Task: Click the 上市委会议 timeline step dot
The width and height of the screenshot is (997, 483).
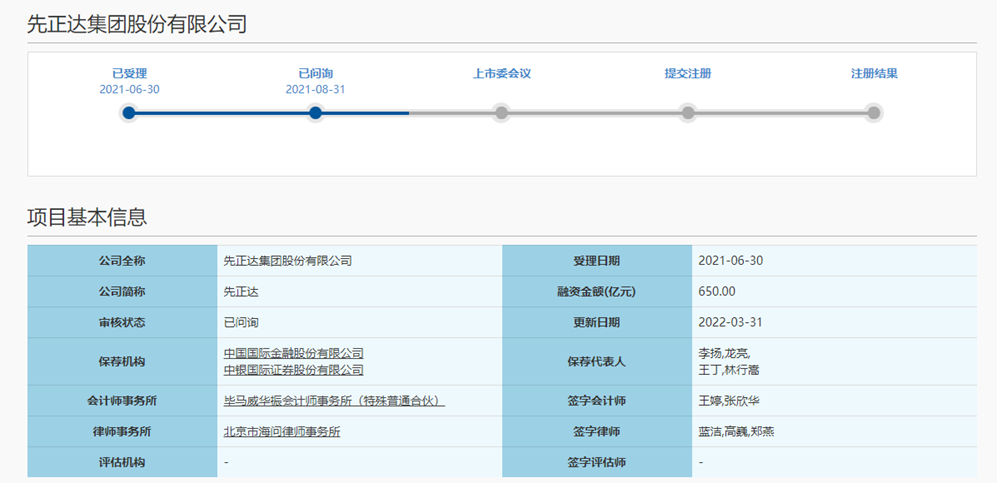Action: (502, 113)
